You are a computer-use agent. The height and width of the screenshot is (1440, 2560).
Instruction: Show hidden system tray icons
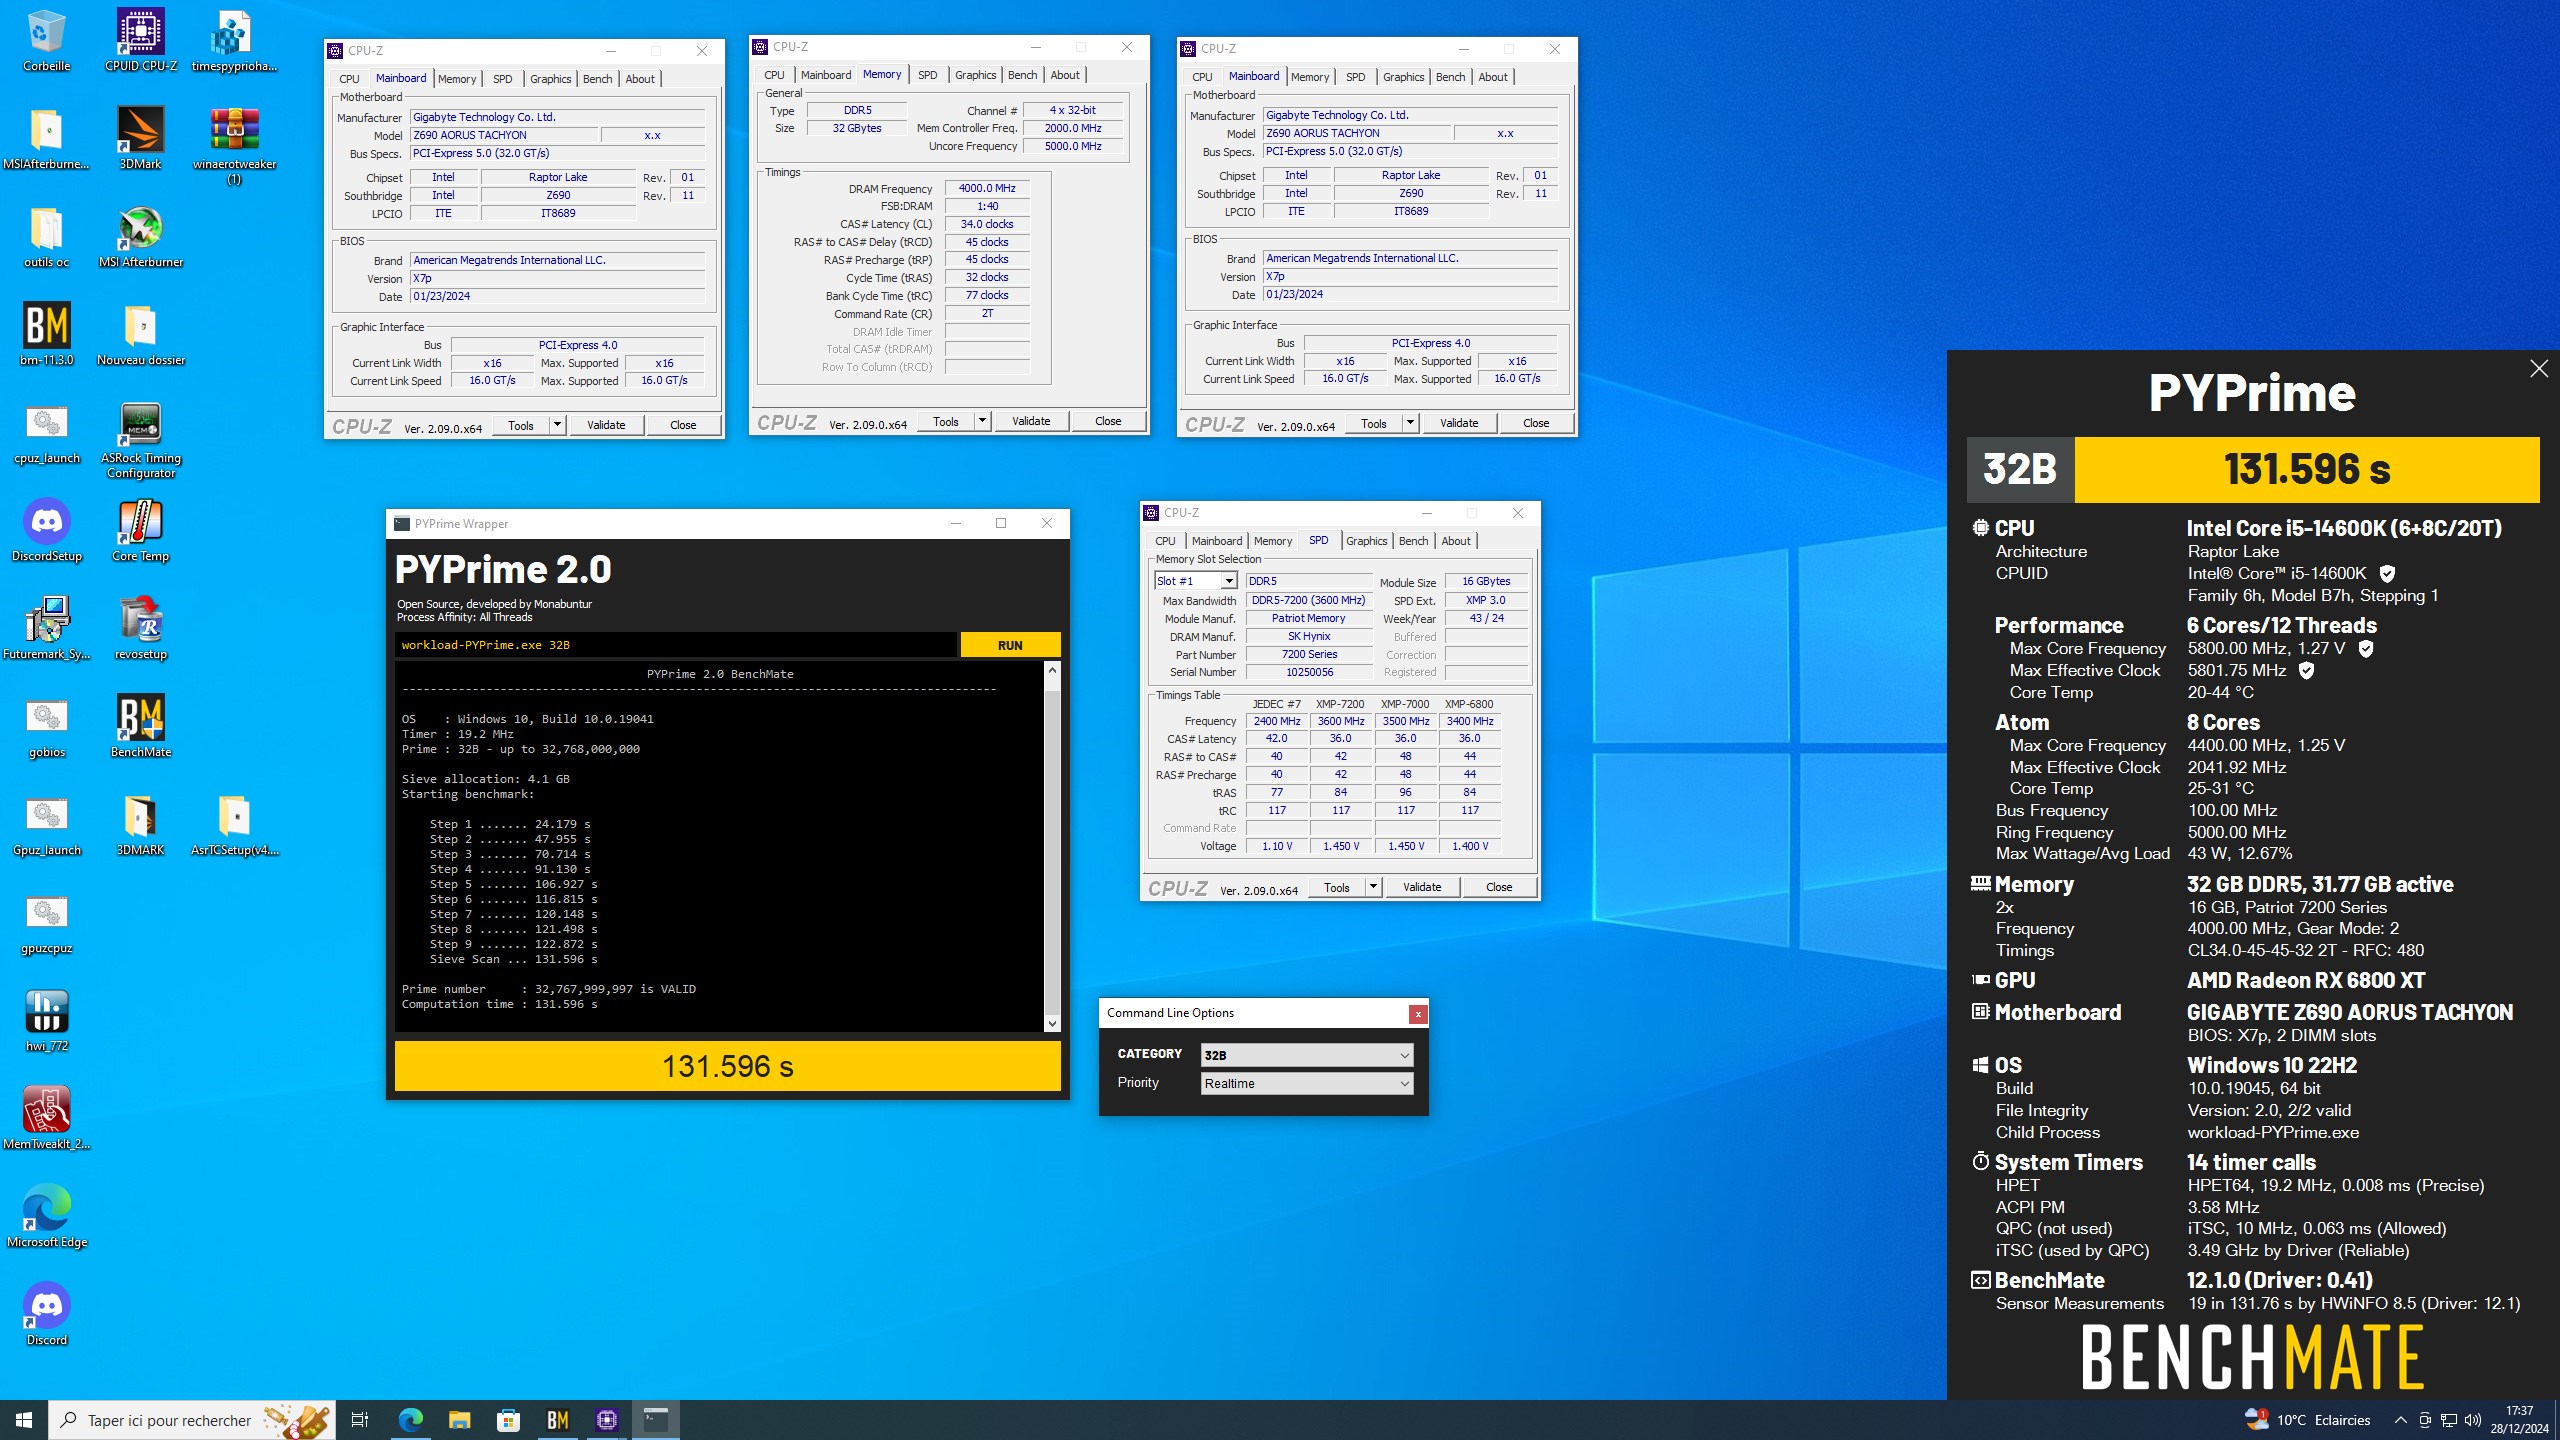[x=2400, y=1420]
